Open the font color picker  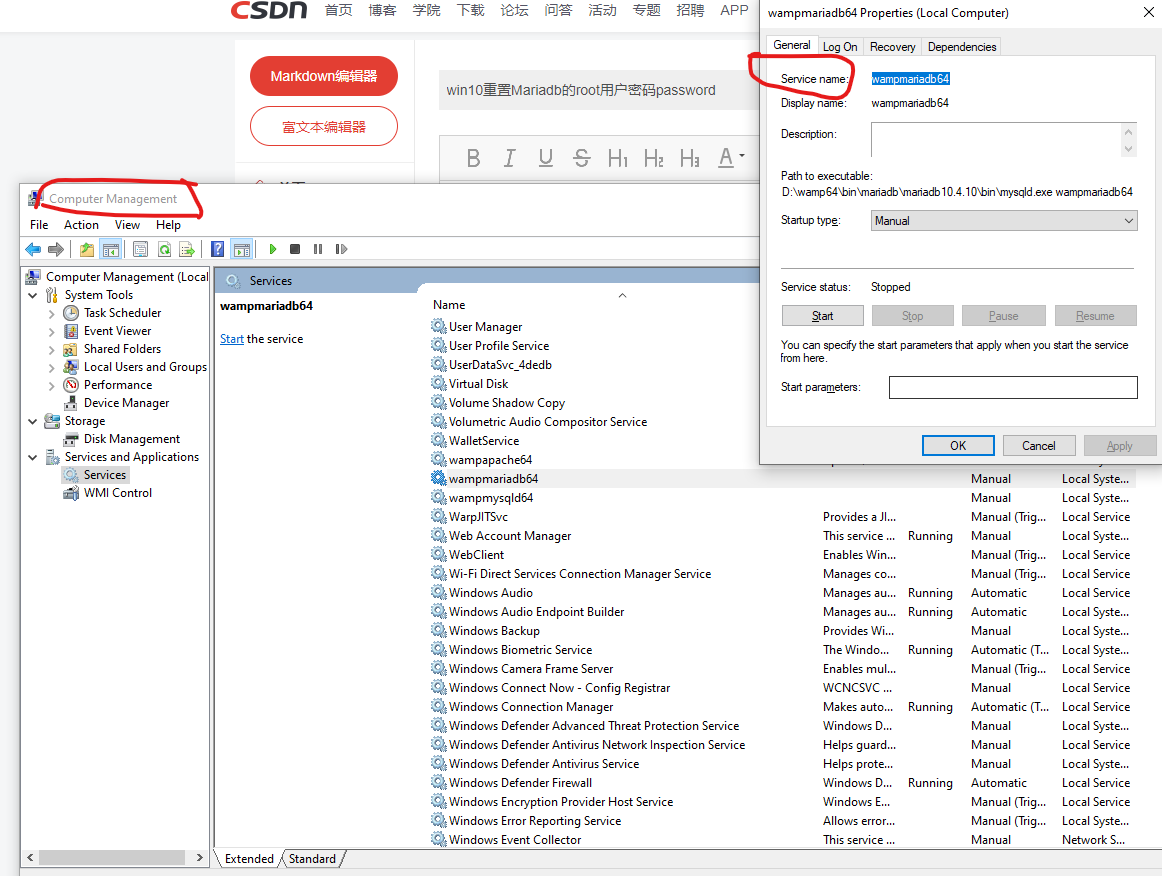[726, 158]
